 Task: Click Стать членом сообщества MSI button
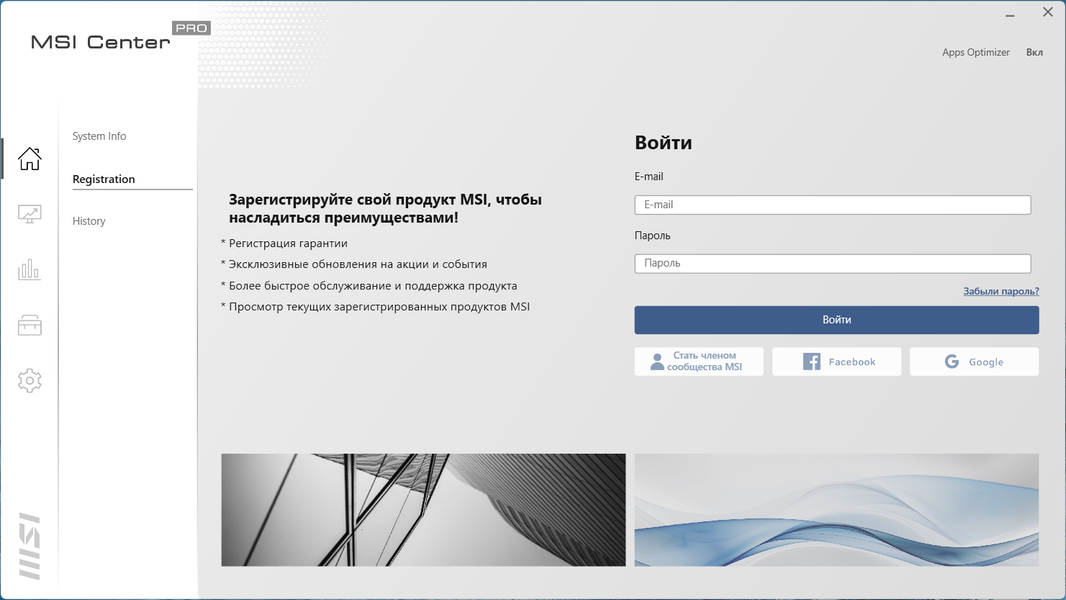(x=699, y=361)
